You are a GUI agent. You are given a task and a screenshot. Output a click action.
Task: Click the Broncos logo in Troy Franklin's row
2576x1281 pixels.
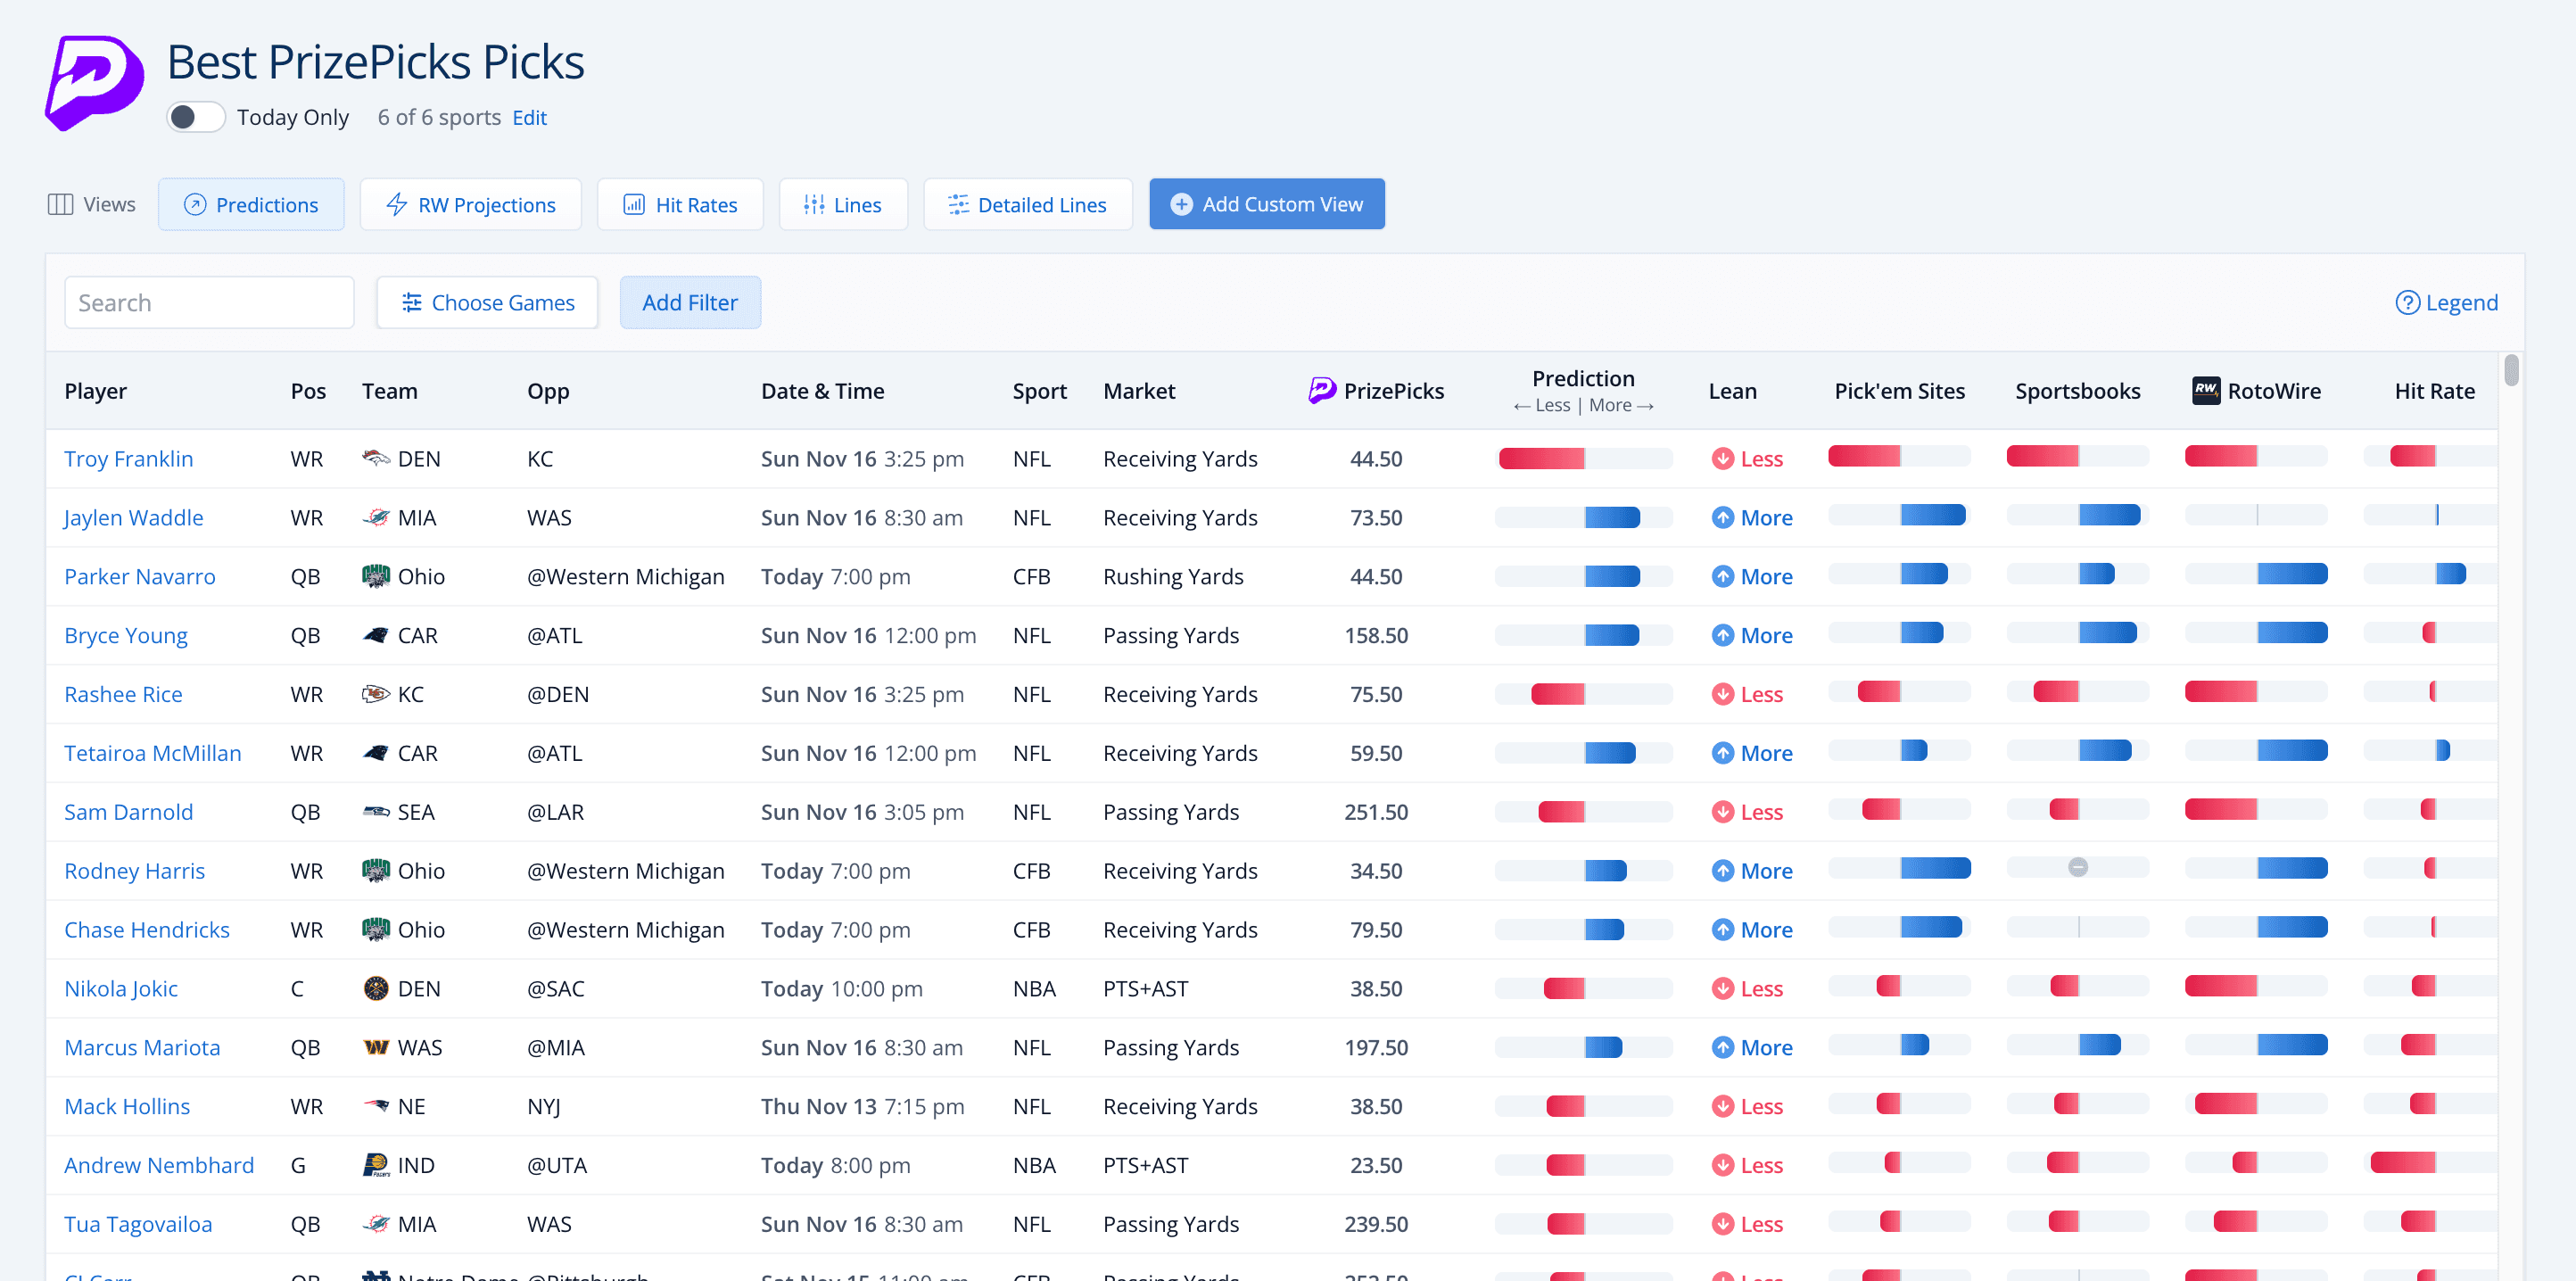378,458
